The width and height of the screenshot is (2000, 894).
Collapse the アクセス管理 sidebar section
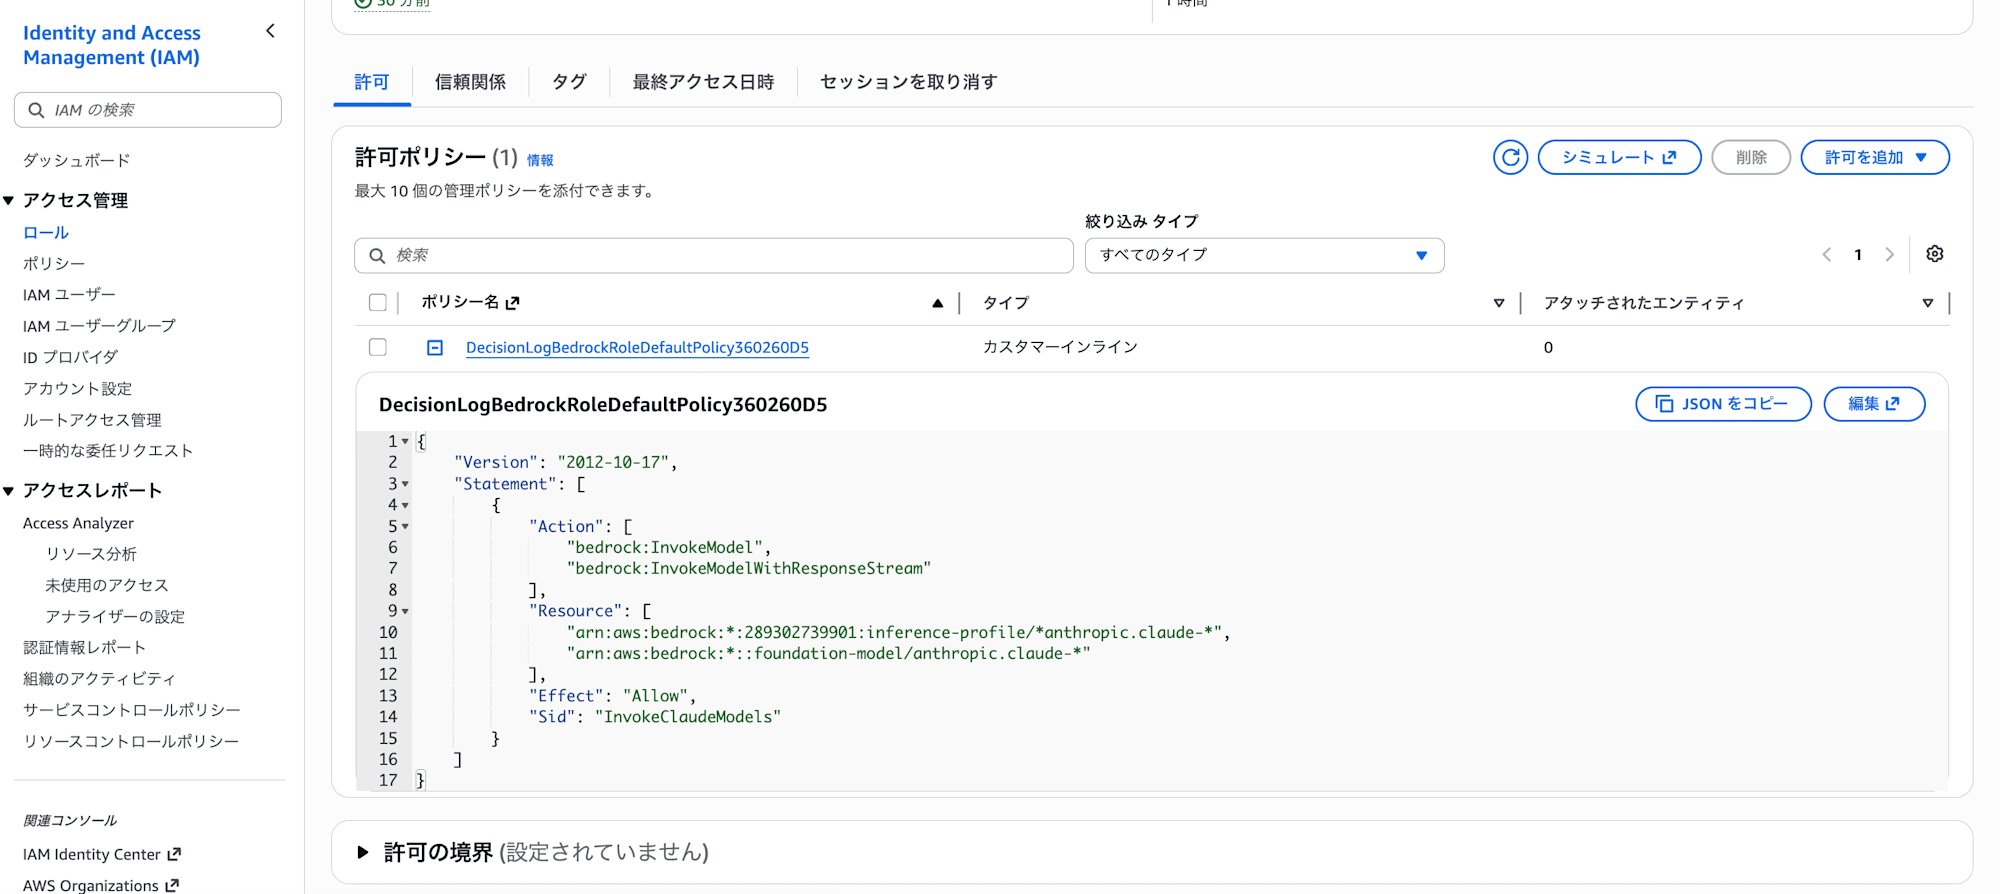point(9,201)
